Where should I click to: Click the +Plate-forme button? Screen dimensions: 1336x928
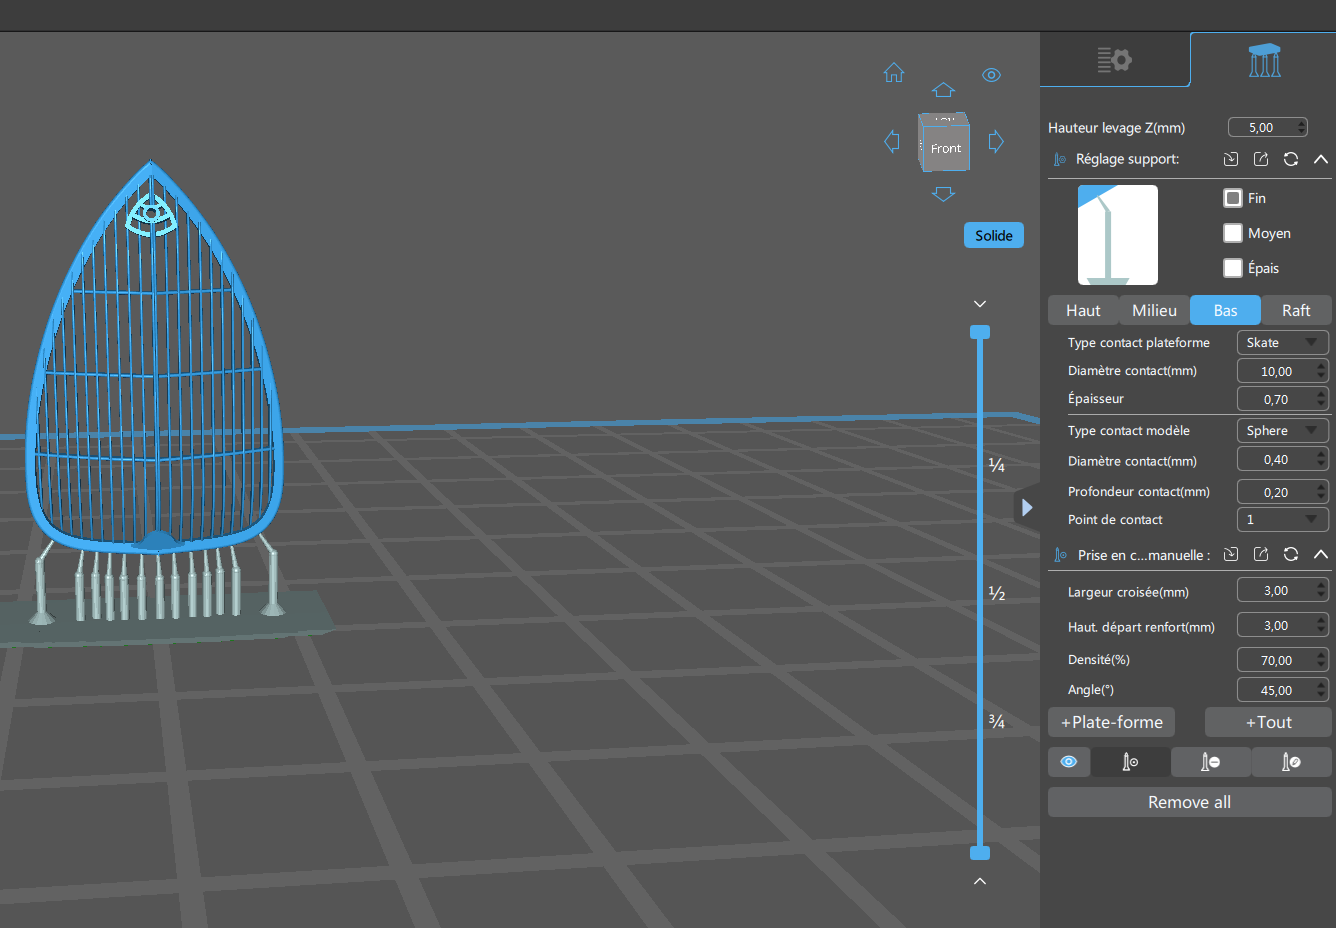coord(1112,722)
